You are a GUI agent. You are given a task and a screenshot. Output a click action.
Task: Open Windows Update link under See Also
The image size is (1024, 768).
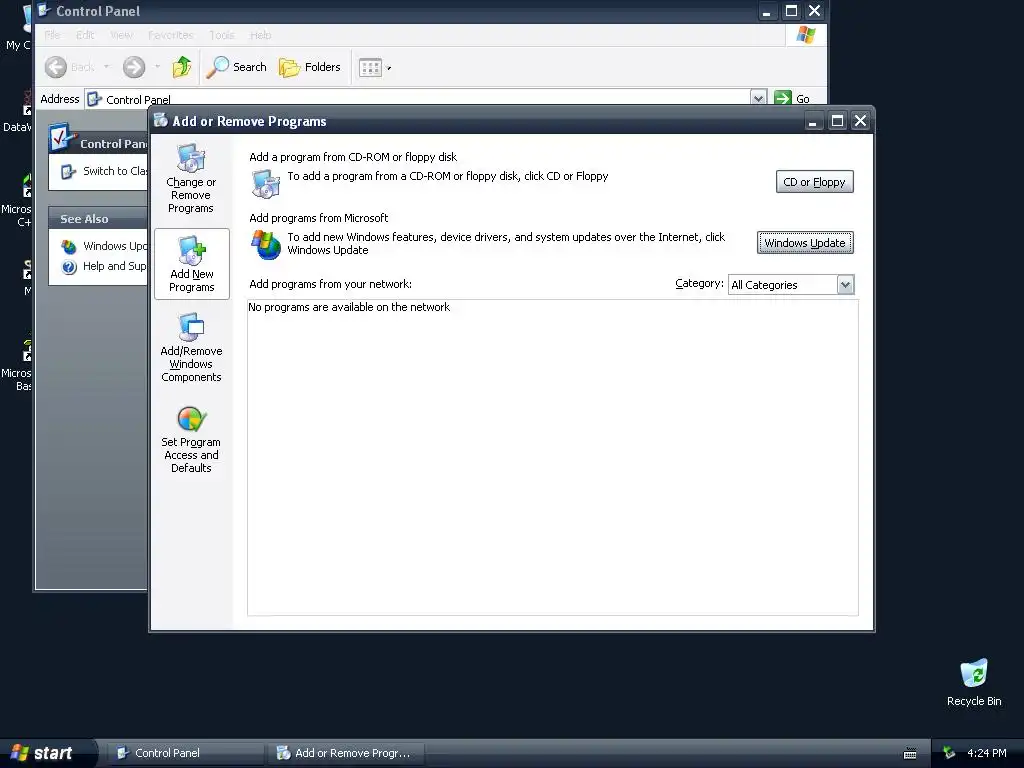click(x=115, y=246)
